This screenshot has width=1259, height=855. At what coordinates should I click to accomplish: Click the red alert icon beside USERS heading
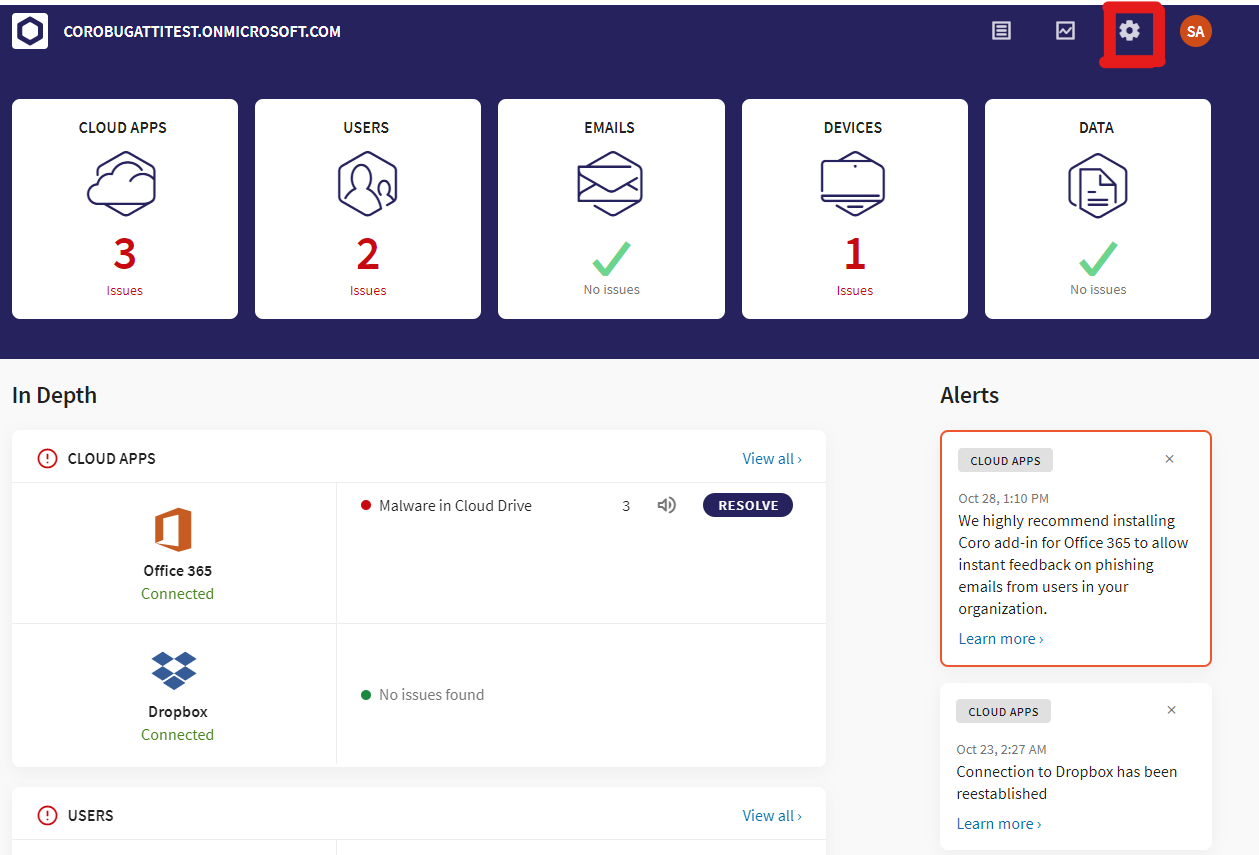tap(47, 815)
